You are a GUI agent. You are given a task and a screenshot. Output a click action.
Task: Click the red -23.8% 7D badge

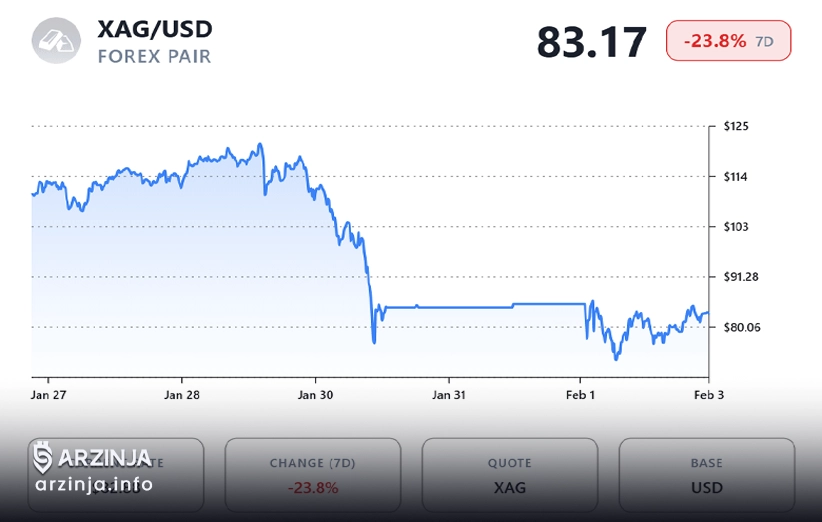click(x=728, y=42)
